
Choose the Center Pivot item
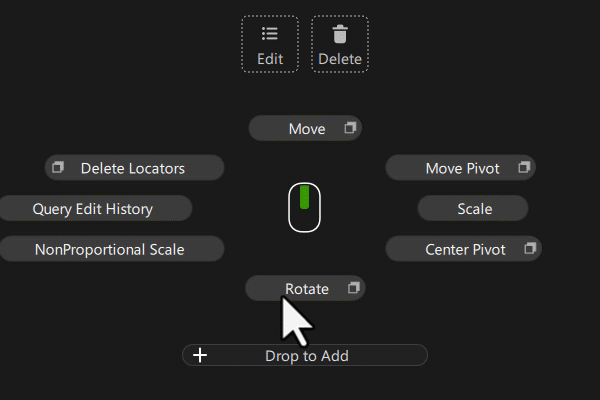(x=464, y=249)
